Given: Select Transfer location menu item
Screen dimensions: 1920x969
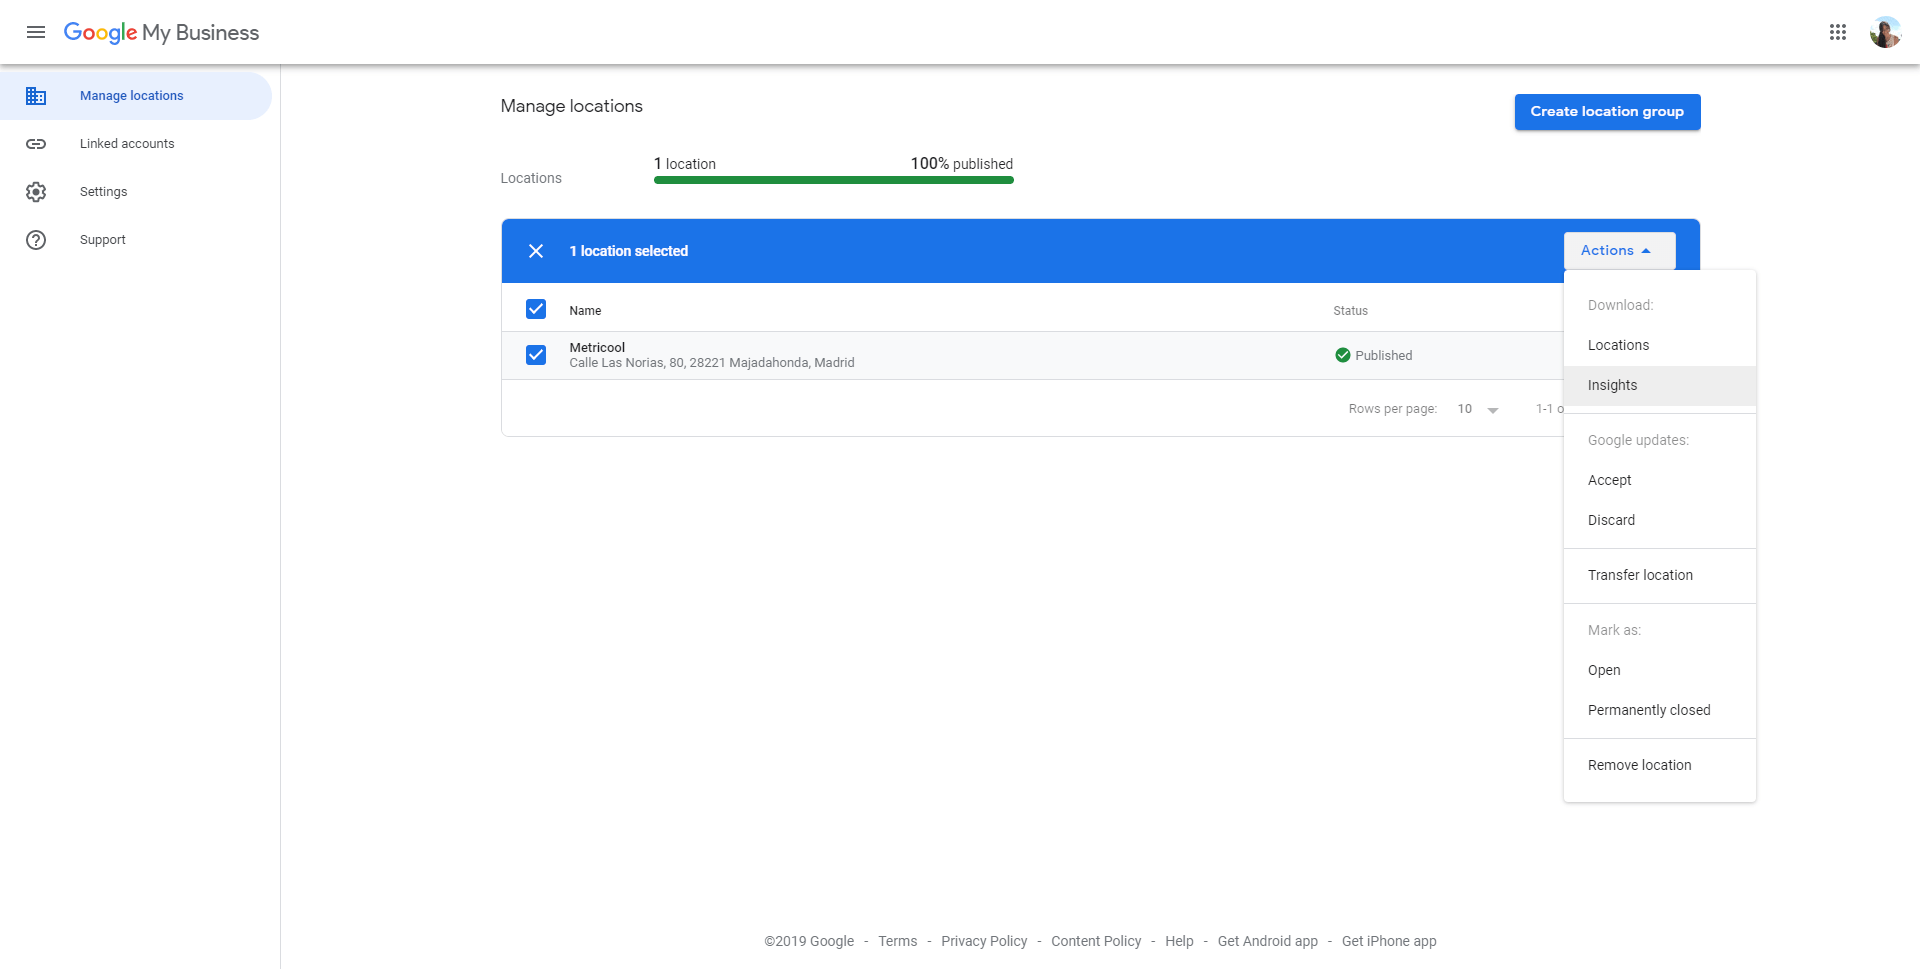Looking at the screenshot, I should (x=1660, y=575).
